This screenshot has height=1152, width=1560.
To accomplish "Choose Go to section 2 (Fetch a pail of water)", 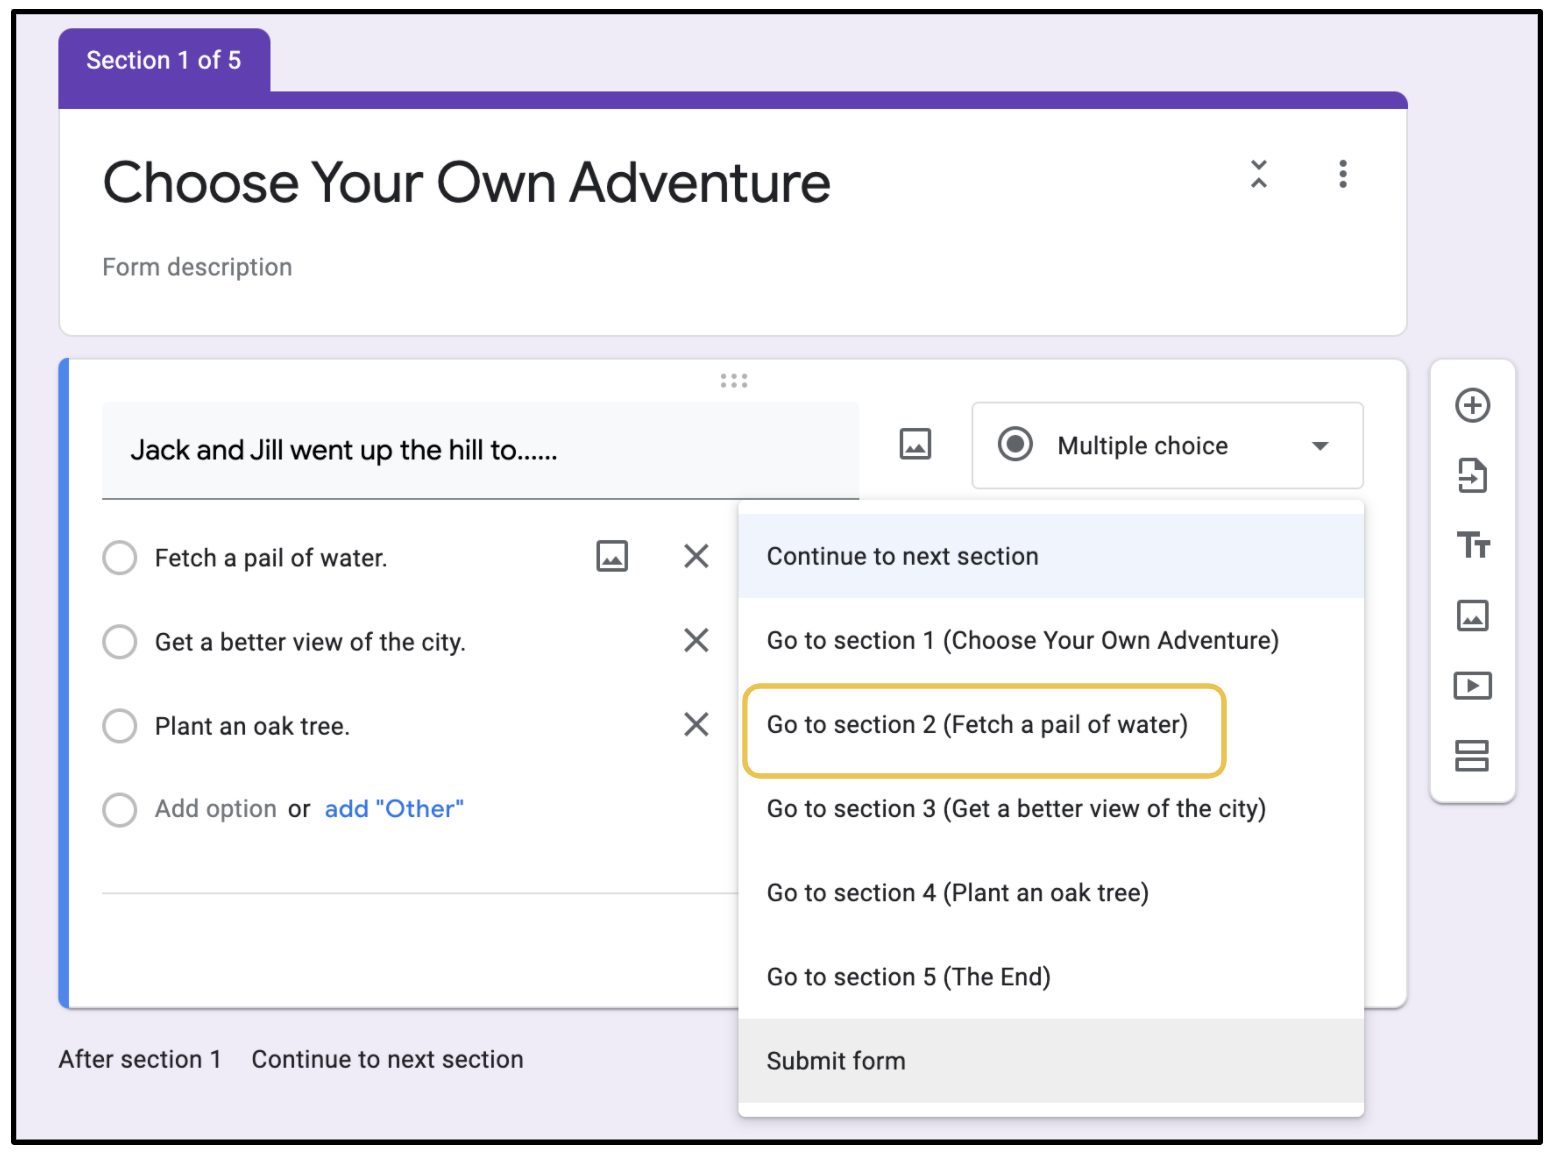I will click(x=977, y=725).
